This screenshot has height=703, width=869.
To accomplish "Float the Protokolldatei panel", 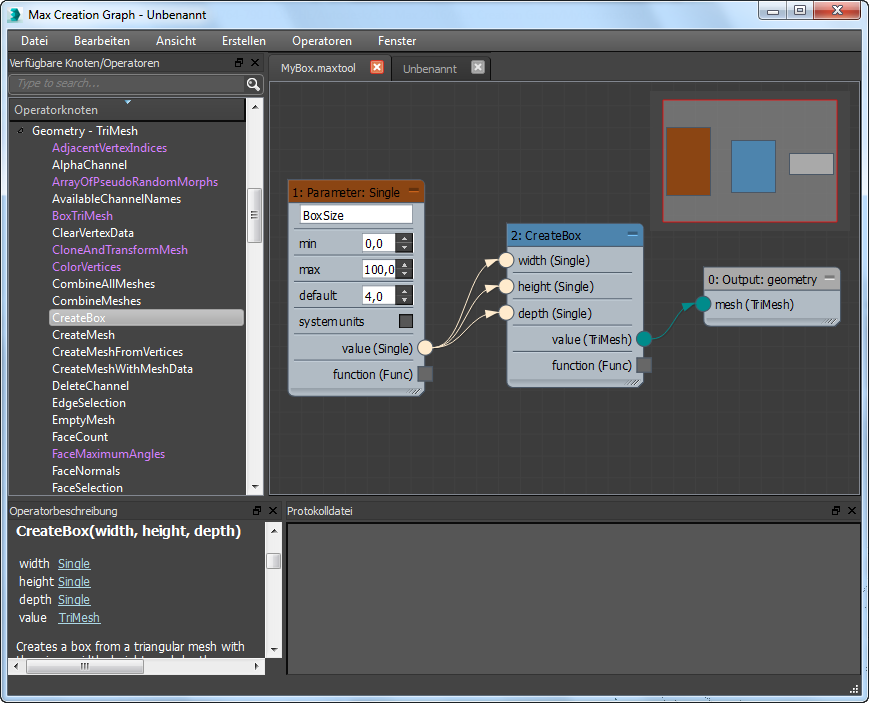I will coord(836,511).
